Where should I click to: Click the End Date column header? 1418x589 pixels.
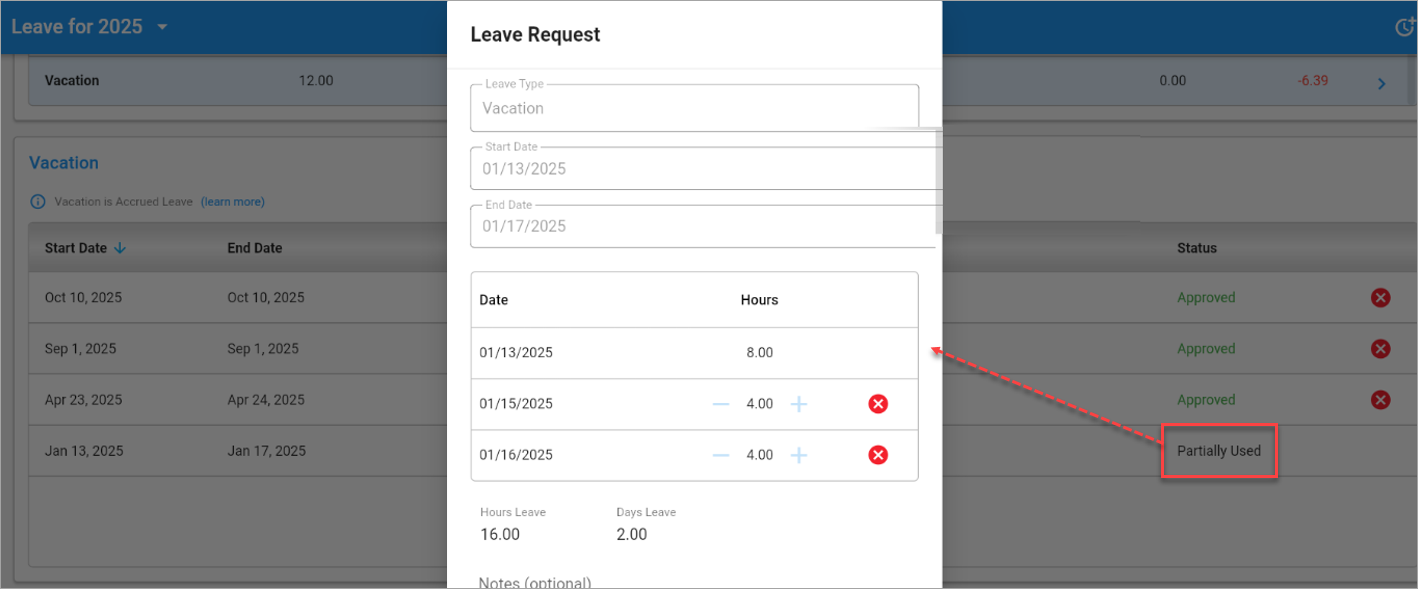point(255,248)
